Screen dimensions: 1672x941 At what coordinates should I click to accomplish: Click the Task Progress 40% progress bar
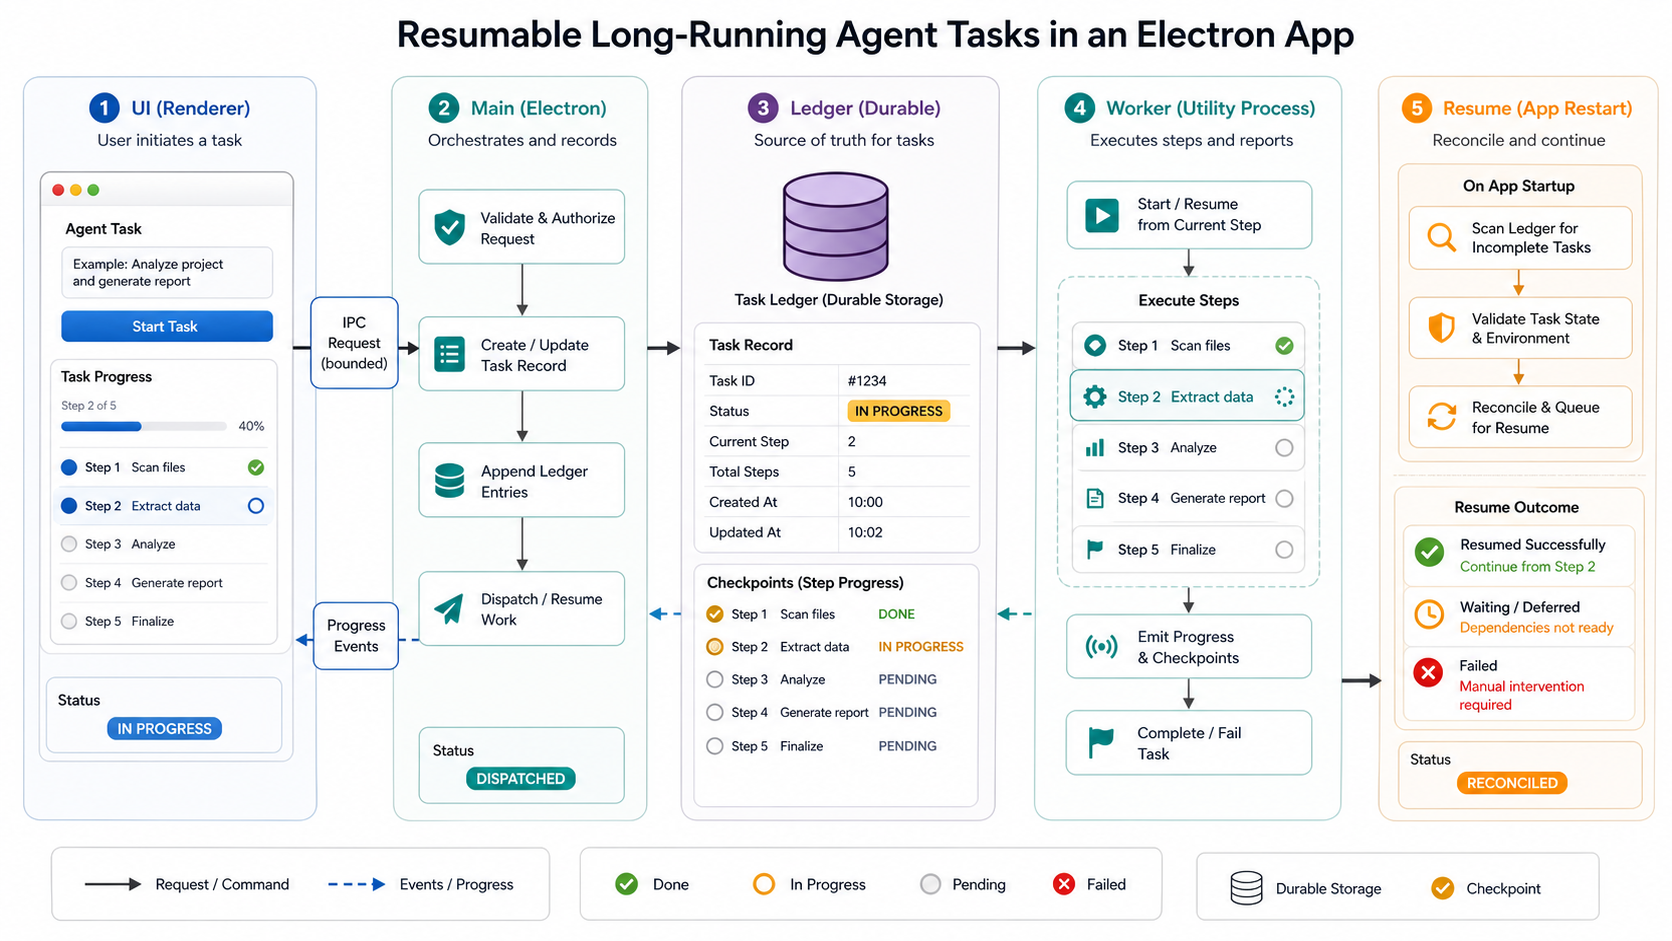click(x=144, y=426)
